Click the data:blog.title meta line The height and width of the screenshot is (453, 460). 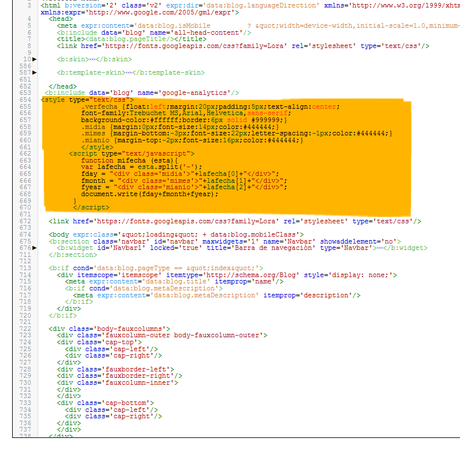(174, 282)
